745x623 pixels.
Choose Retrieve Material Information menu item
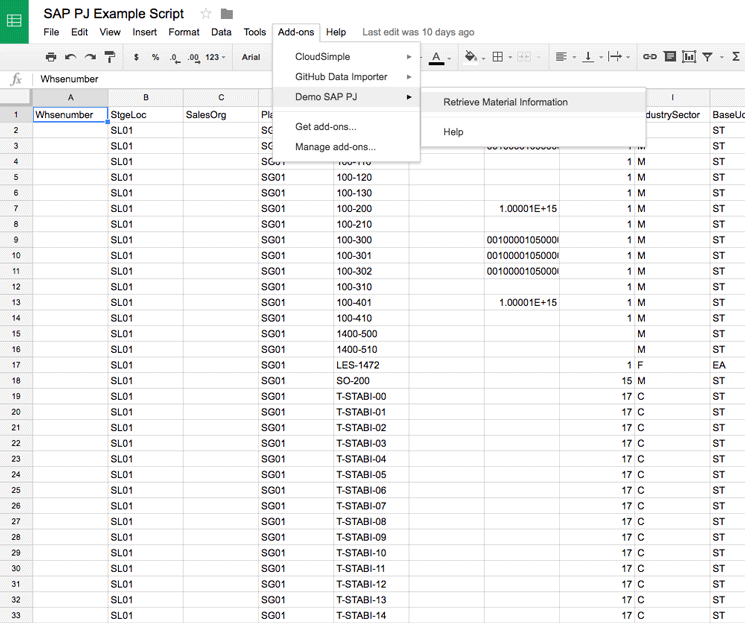click(505, 102)
